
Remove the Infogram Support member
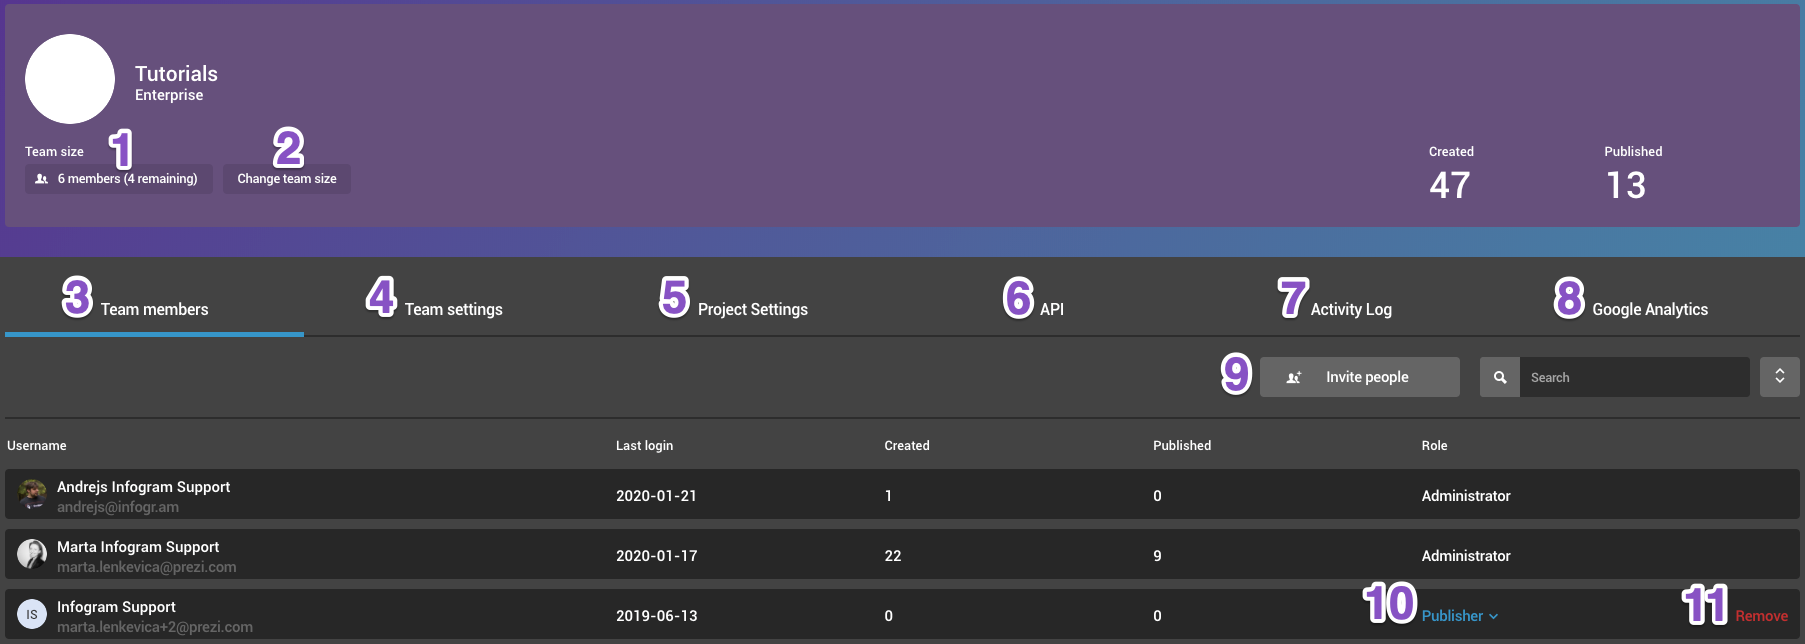click(1762, 616)
